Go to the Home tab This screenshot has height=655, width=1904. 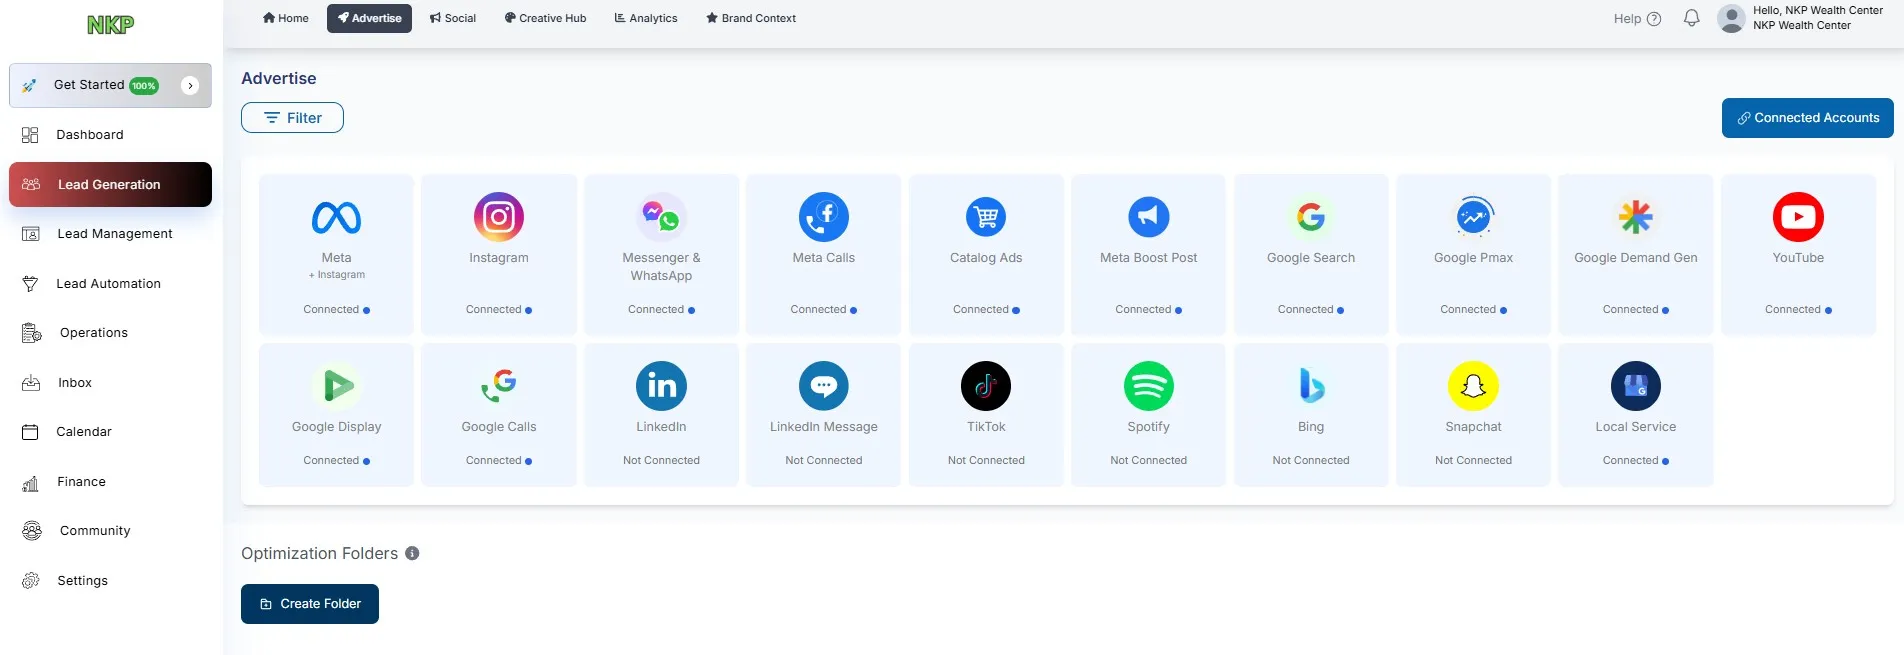(x=285, y=18)
